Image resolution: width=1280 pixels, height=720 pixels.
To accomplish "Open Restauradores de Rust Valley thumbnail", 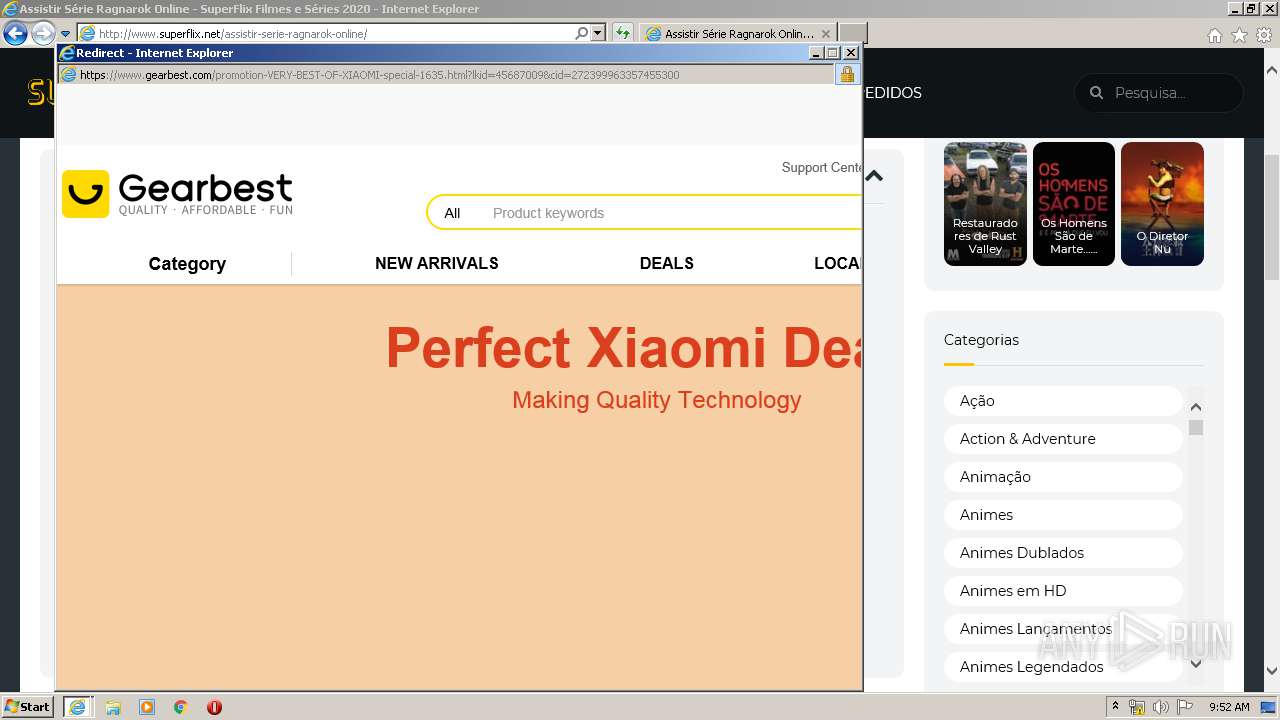I will (x=985, y=204).
